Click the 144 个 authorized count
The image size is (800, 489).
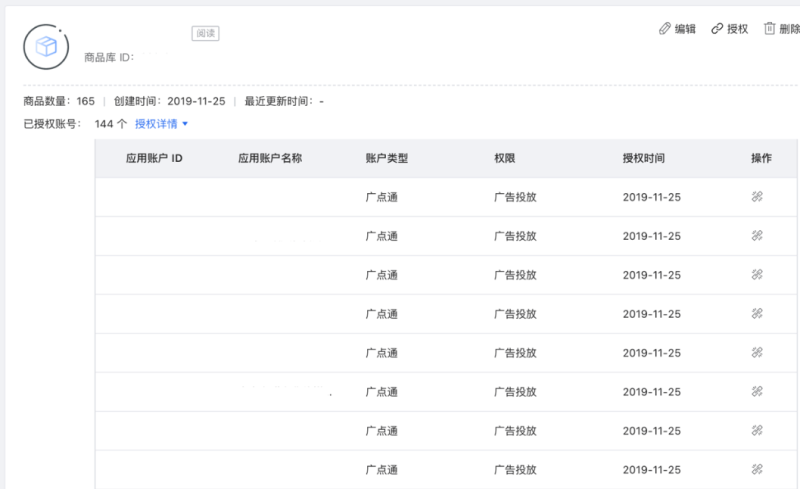(111, 124)
